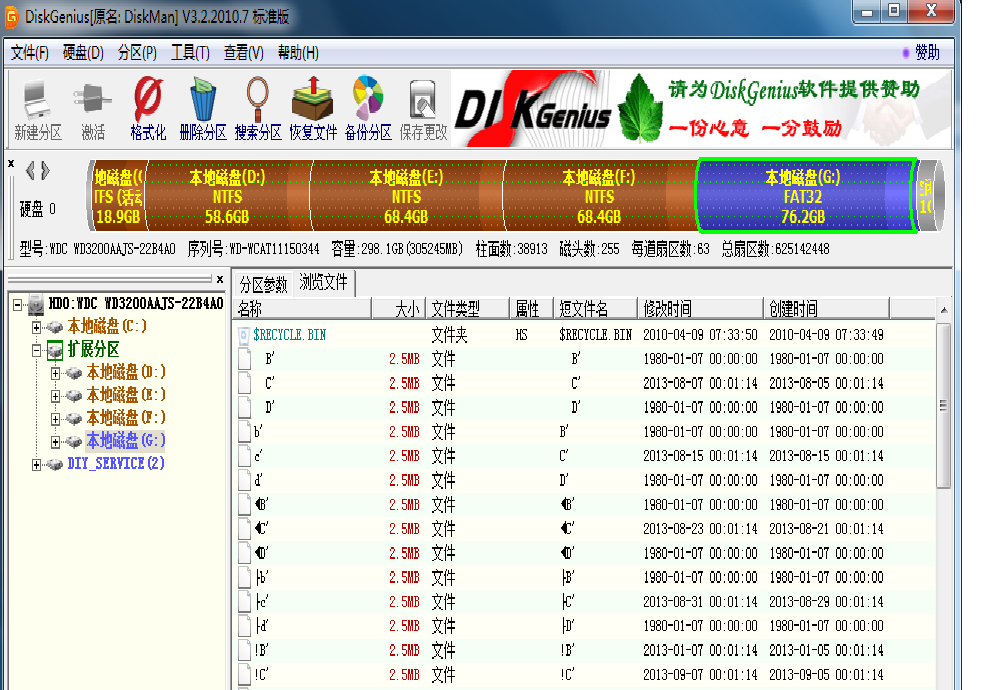Sort by the 修改时间 column header
The height and width of the screenshot is (690, 1008).
click(701, 309)
